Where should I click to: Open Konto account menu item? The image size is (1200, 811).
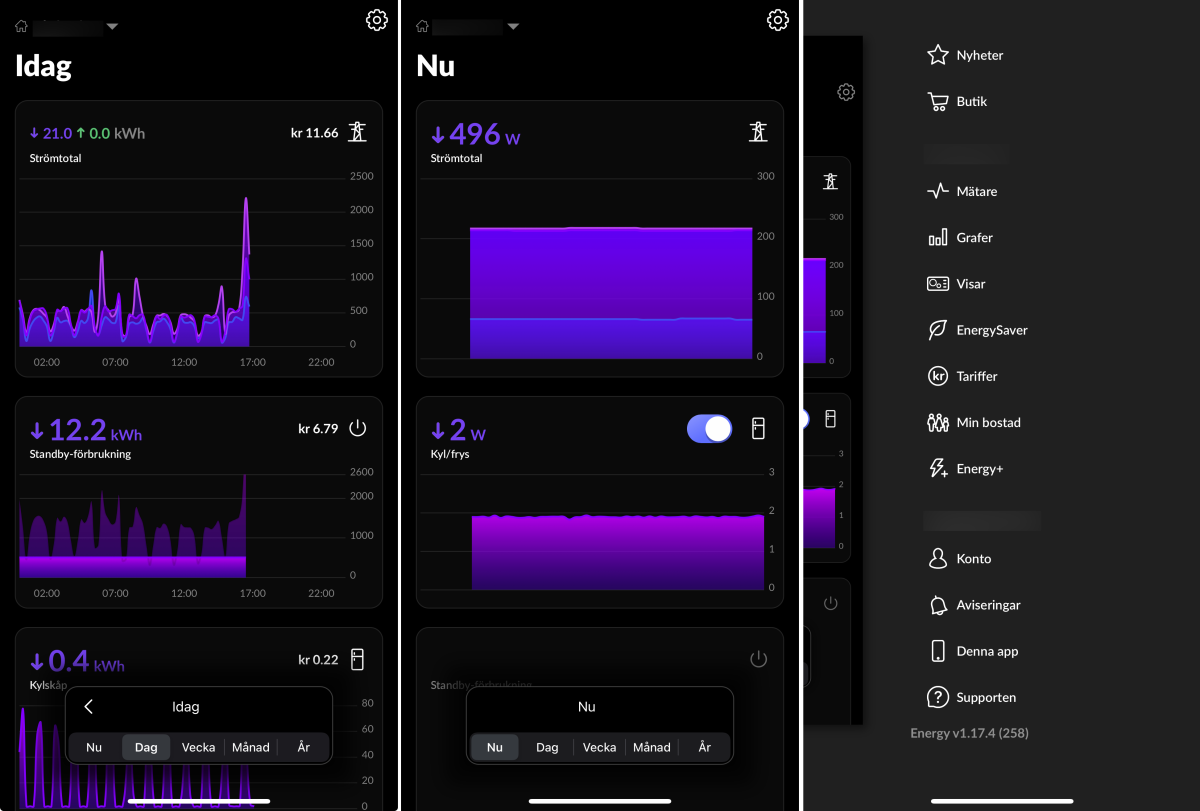pyautogui.click(x=960, y=559)
